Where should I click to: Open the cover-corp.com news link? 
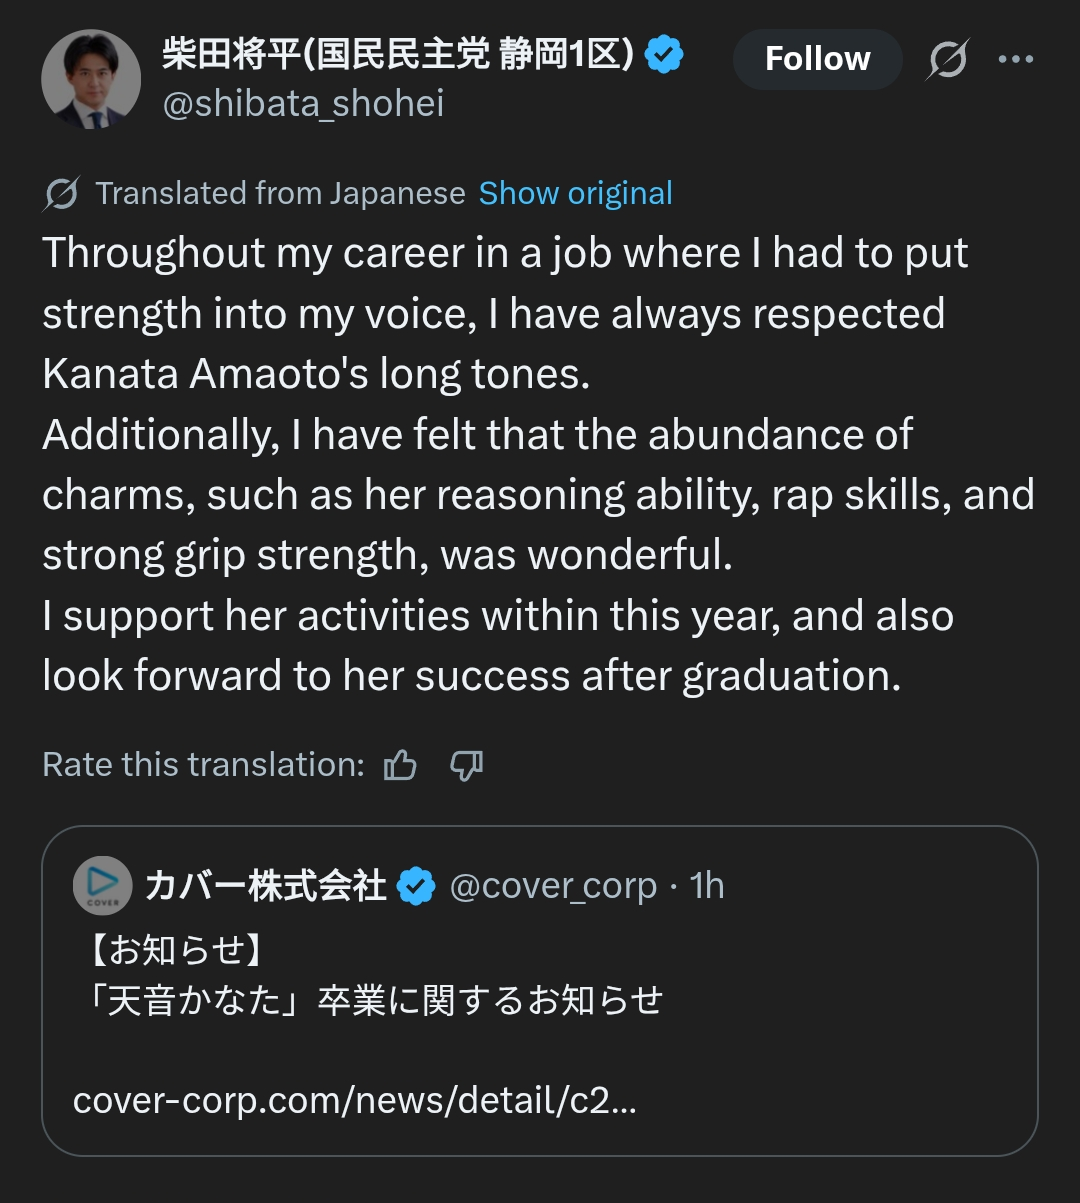[x=354, y=1101]
